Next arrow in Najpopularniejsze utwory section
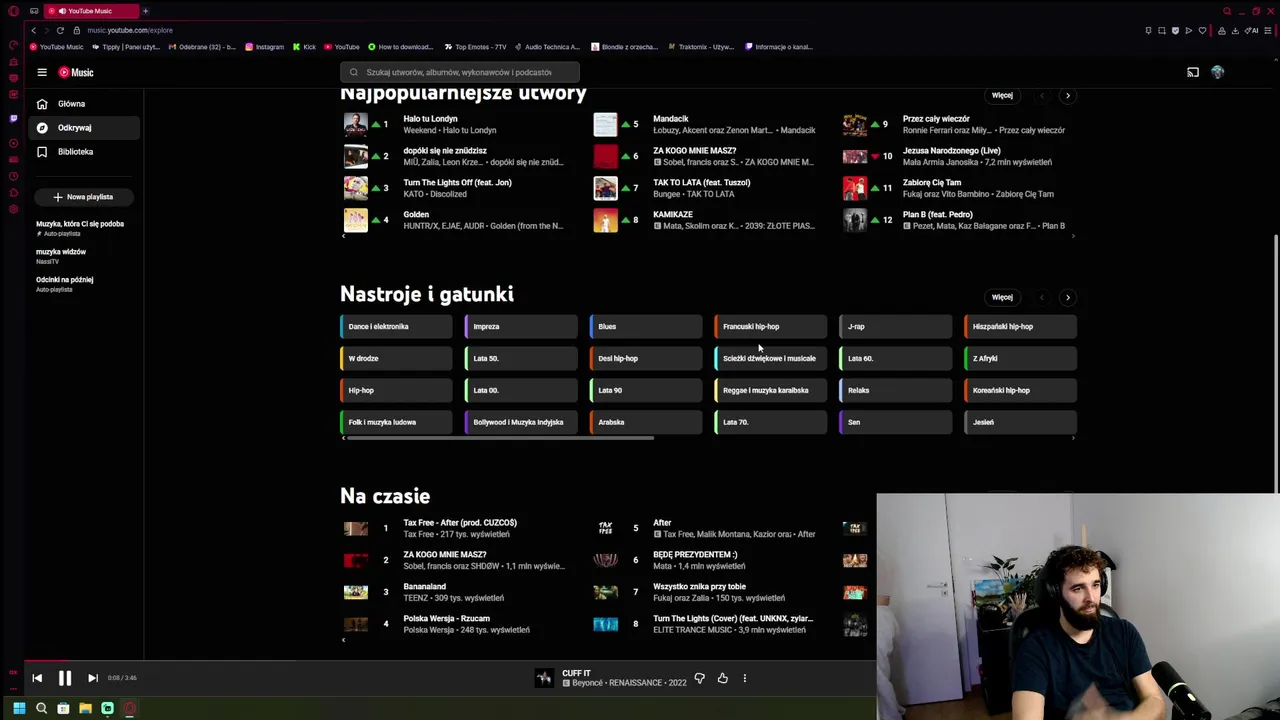 click(1067, 96)
